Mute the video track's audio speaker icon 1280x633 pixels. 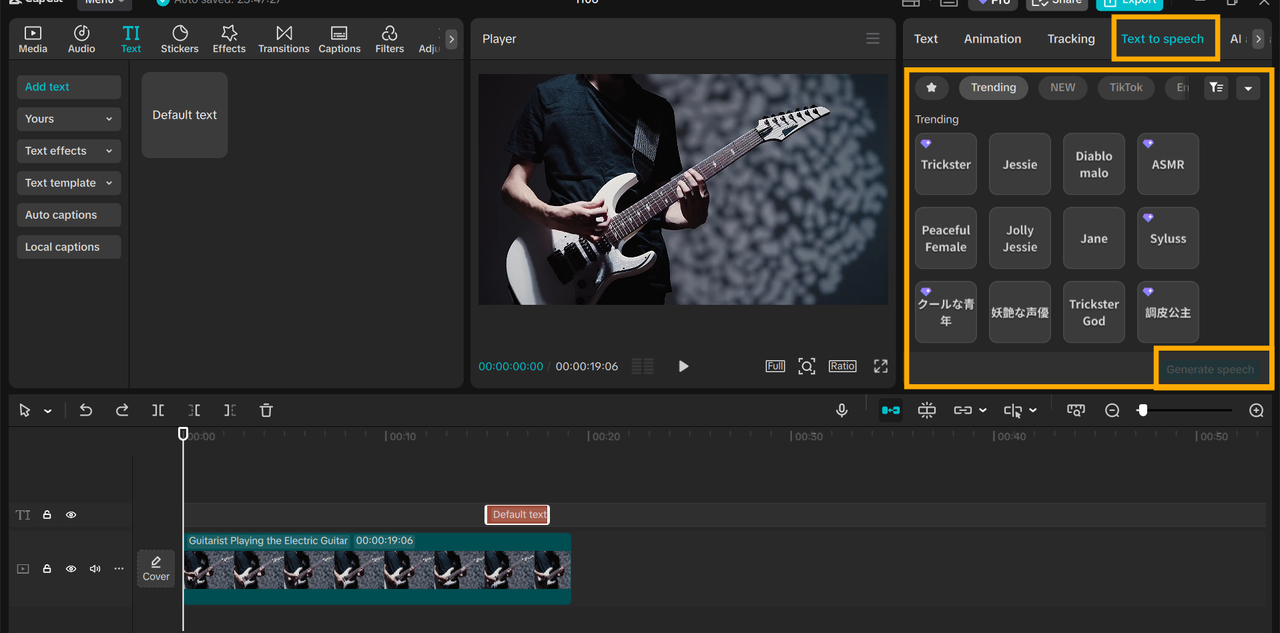(95, 569)
